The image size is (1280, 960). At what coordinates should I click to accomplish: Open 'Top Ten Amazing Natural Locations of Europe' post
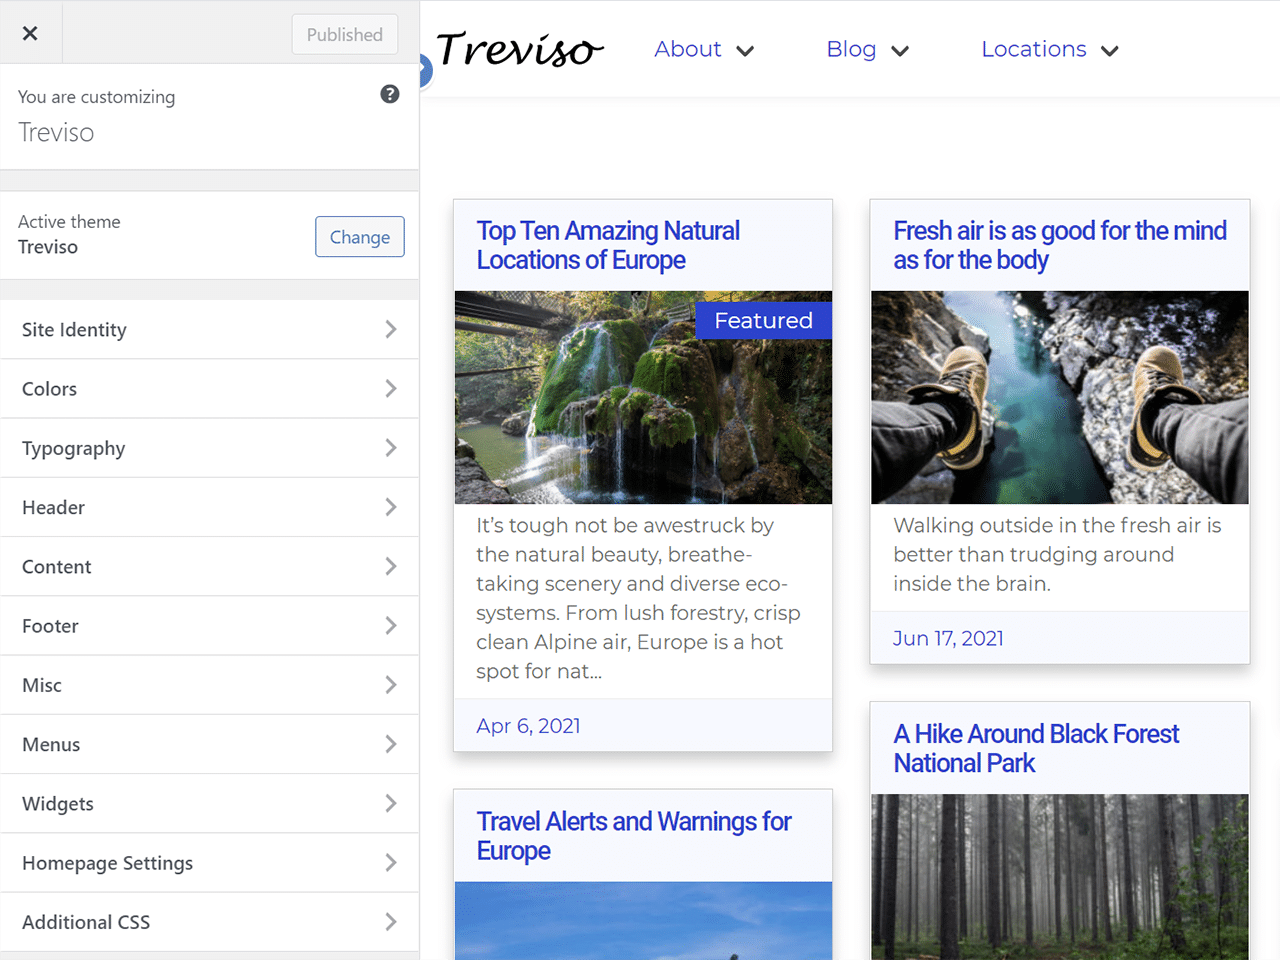tap(608, 245)
